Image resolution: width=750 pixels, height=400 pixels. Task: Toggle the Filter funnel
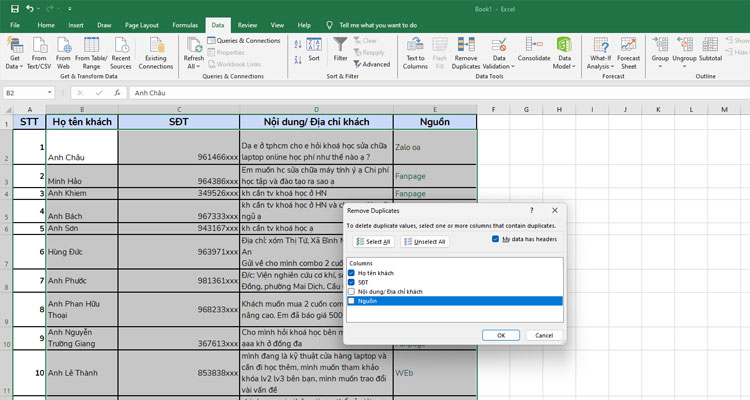tap(340, 50)
